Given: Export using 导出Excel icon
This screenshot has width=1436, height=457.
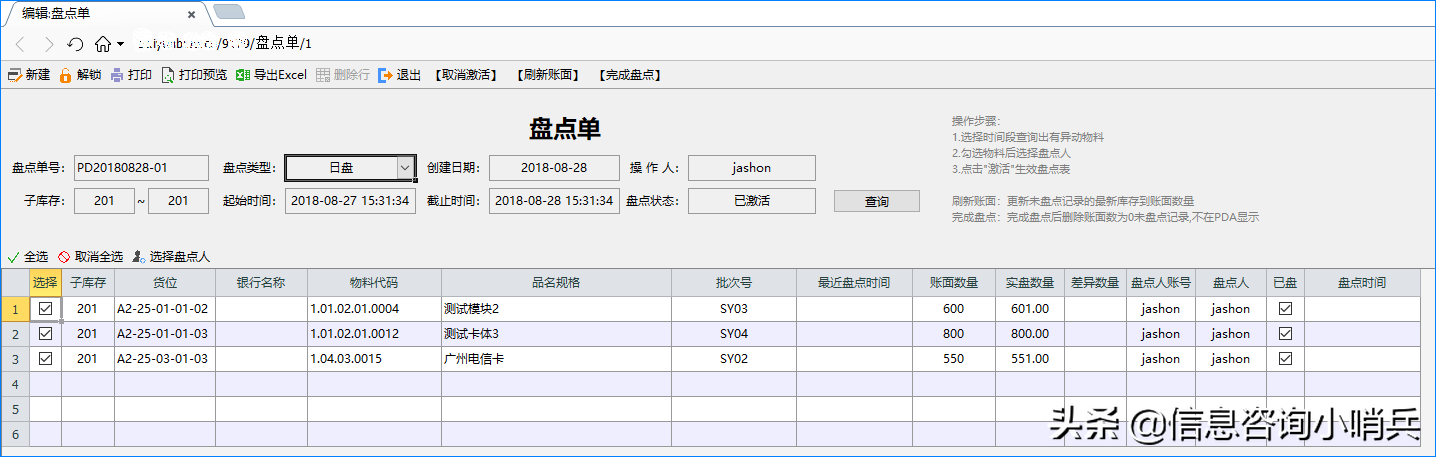Looking at the screenshot, I should pyautogui.click(x=243, y=75).
